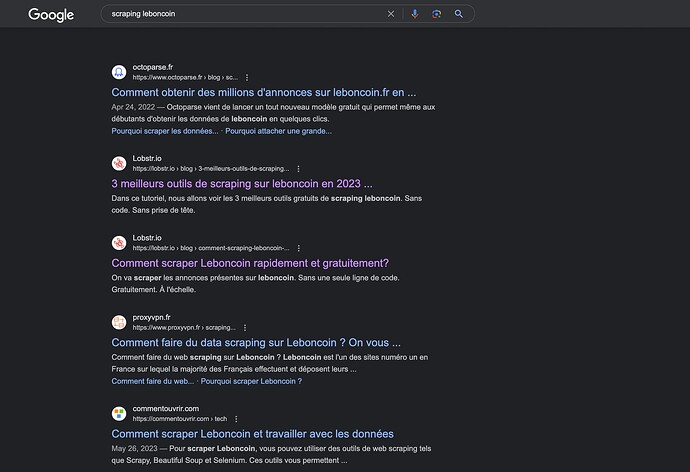The width and height of the screenshot is (690, 472).
Task: Open Google Lens image search
Action: pyautogui.click(x=437, y=14)
